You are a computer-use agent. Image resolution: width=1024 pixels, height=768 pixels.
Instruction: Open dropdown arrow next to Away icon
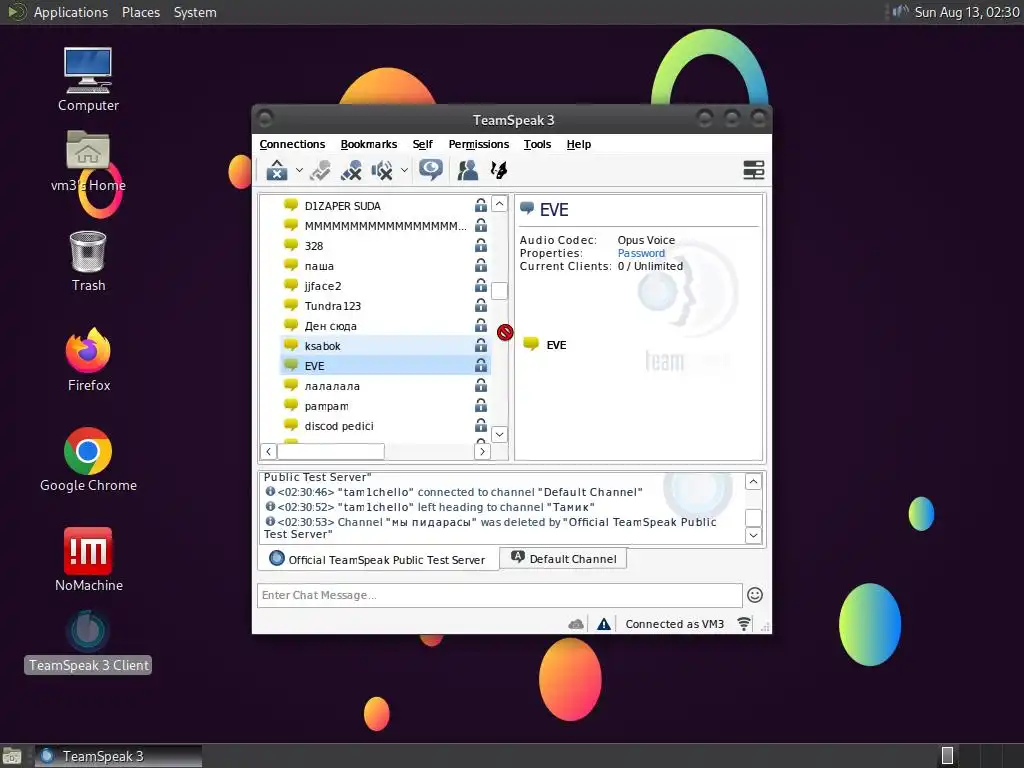tap(299, 170)
